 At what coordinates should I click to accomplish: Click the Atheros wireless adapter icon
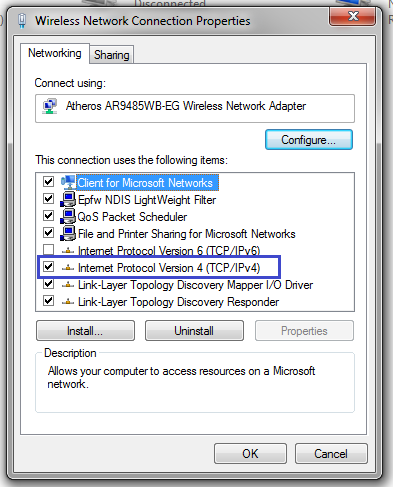(50, 106)
